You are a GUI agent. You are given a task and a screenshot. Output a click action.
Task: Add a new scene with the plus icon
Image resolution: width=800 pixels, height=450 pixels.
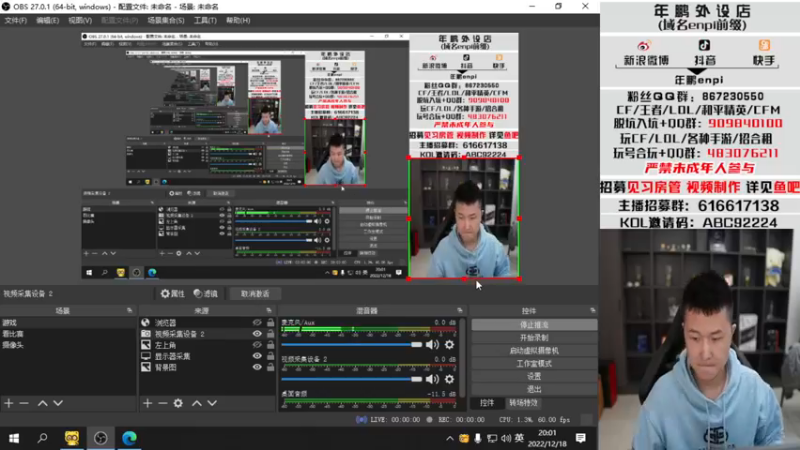9,403
